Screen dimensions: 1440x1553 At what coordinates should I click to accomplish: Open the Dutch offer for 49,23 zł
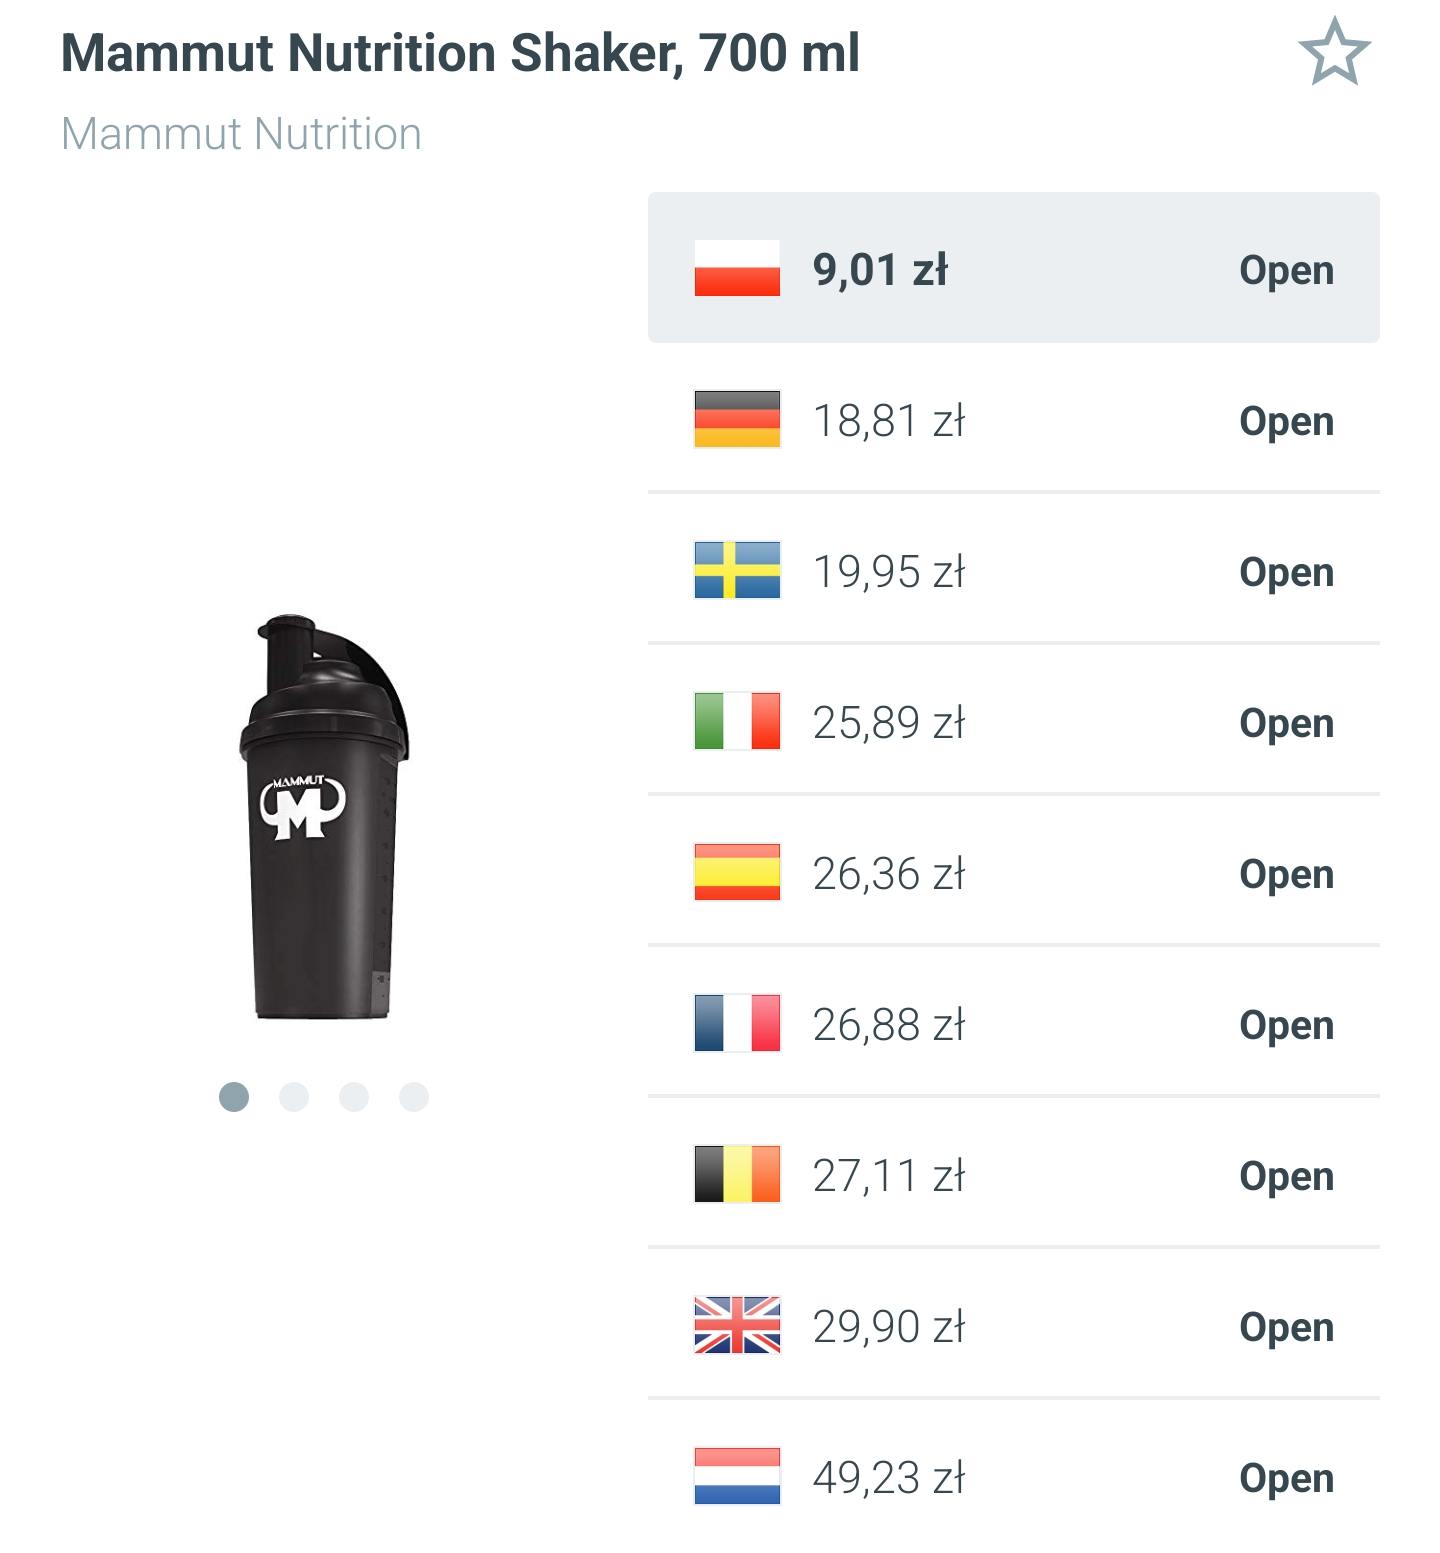pyautogui.click(x=1285, y=1478)
